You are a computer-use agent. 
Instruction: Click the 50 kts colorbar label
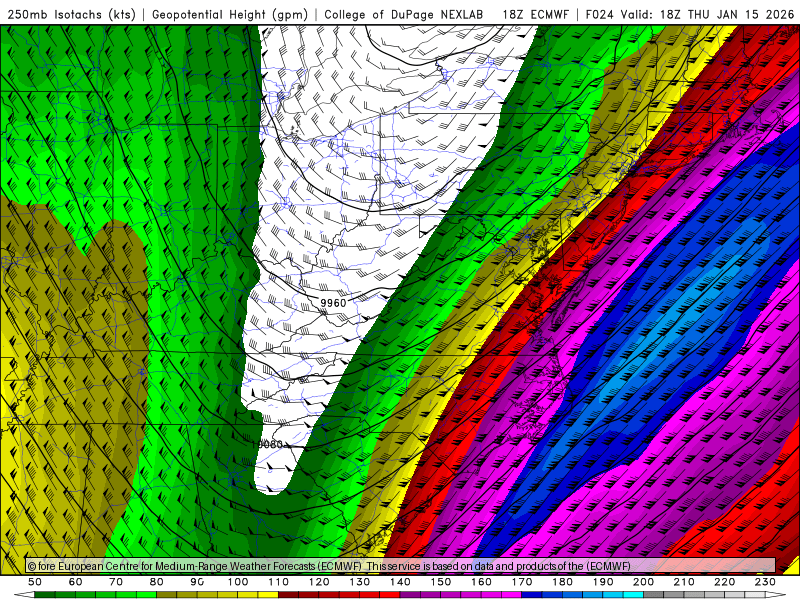coord(35,582)
